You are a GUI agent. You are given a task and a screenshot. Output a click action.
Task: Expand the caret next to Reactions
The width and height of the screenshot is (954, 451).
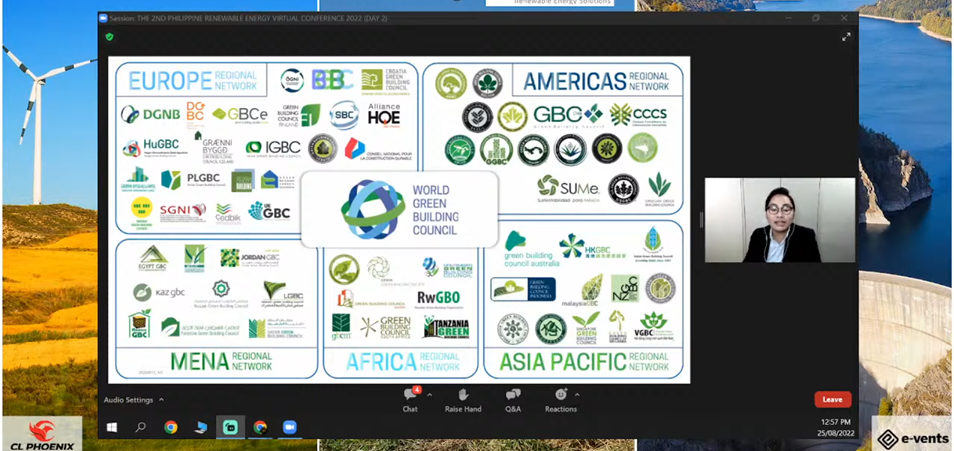pyautogui.click(x=577, y=394)
